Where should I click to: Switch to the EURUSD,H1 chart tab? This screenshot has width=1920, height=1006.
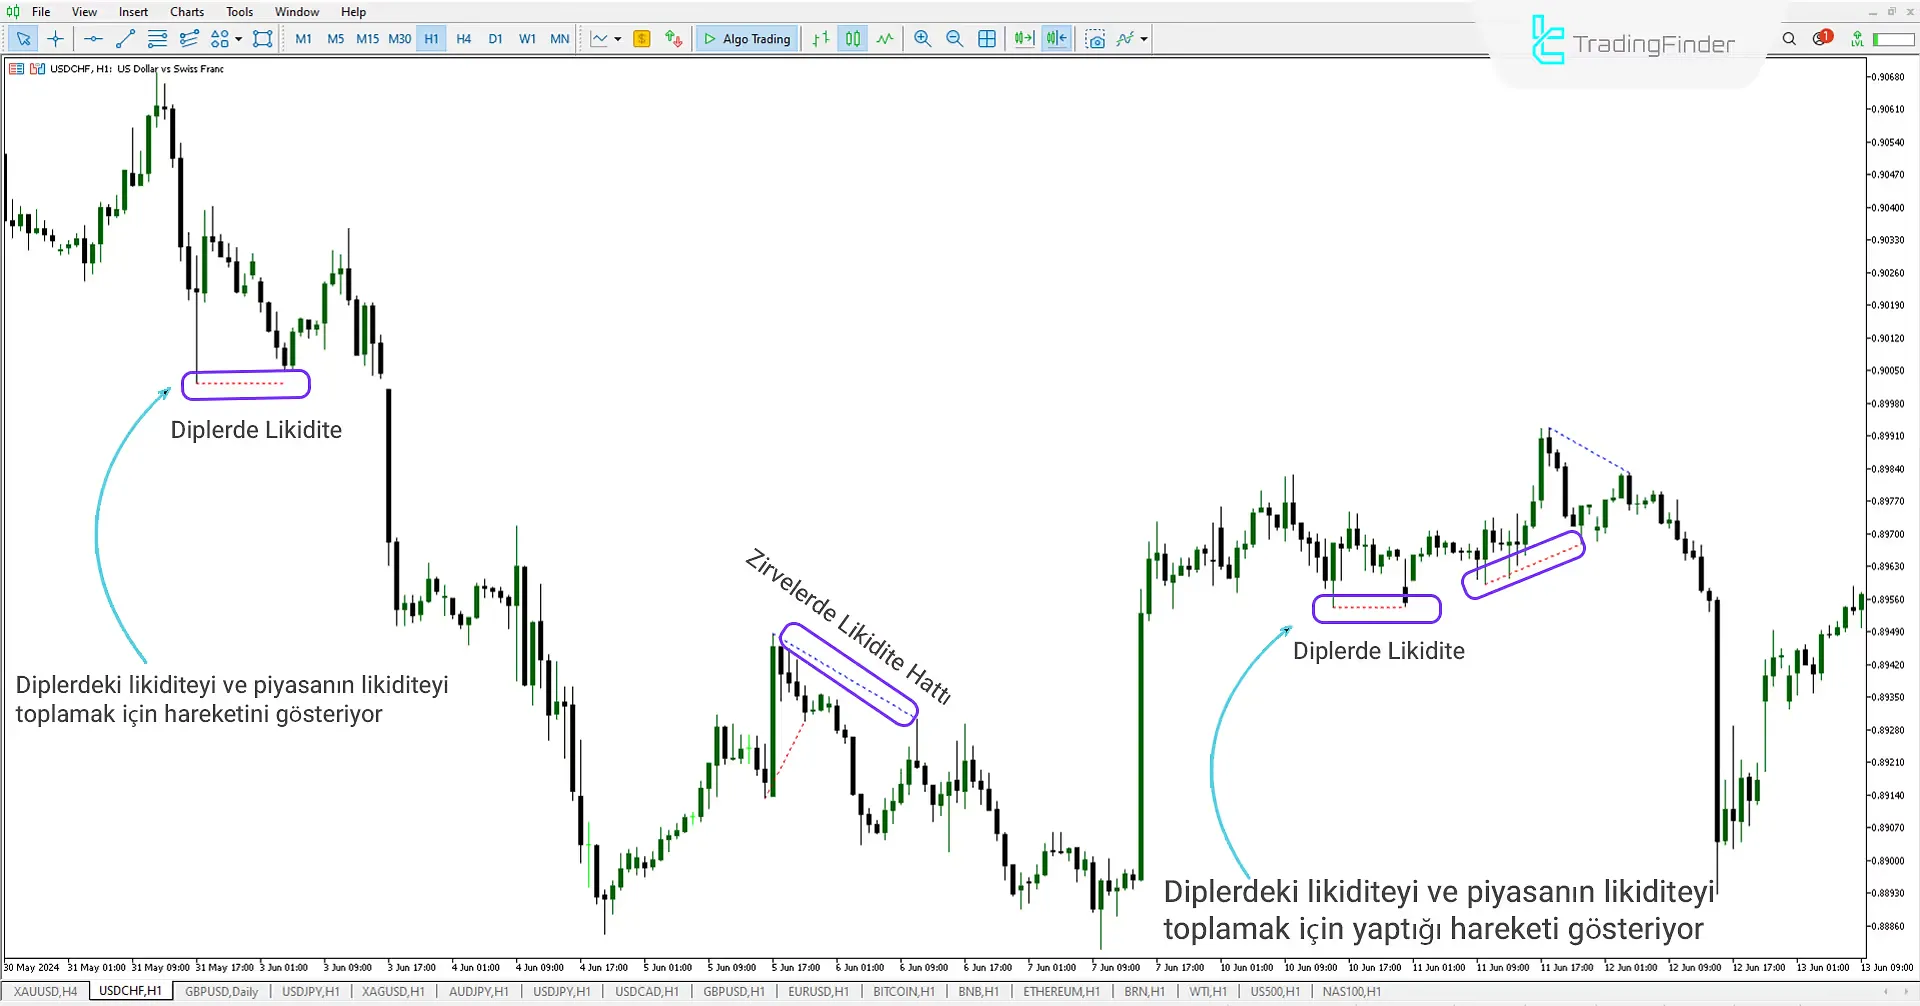[817, 991]
